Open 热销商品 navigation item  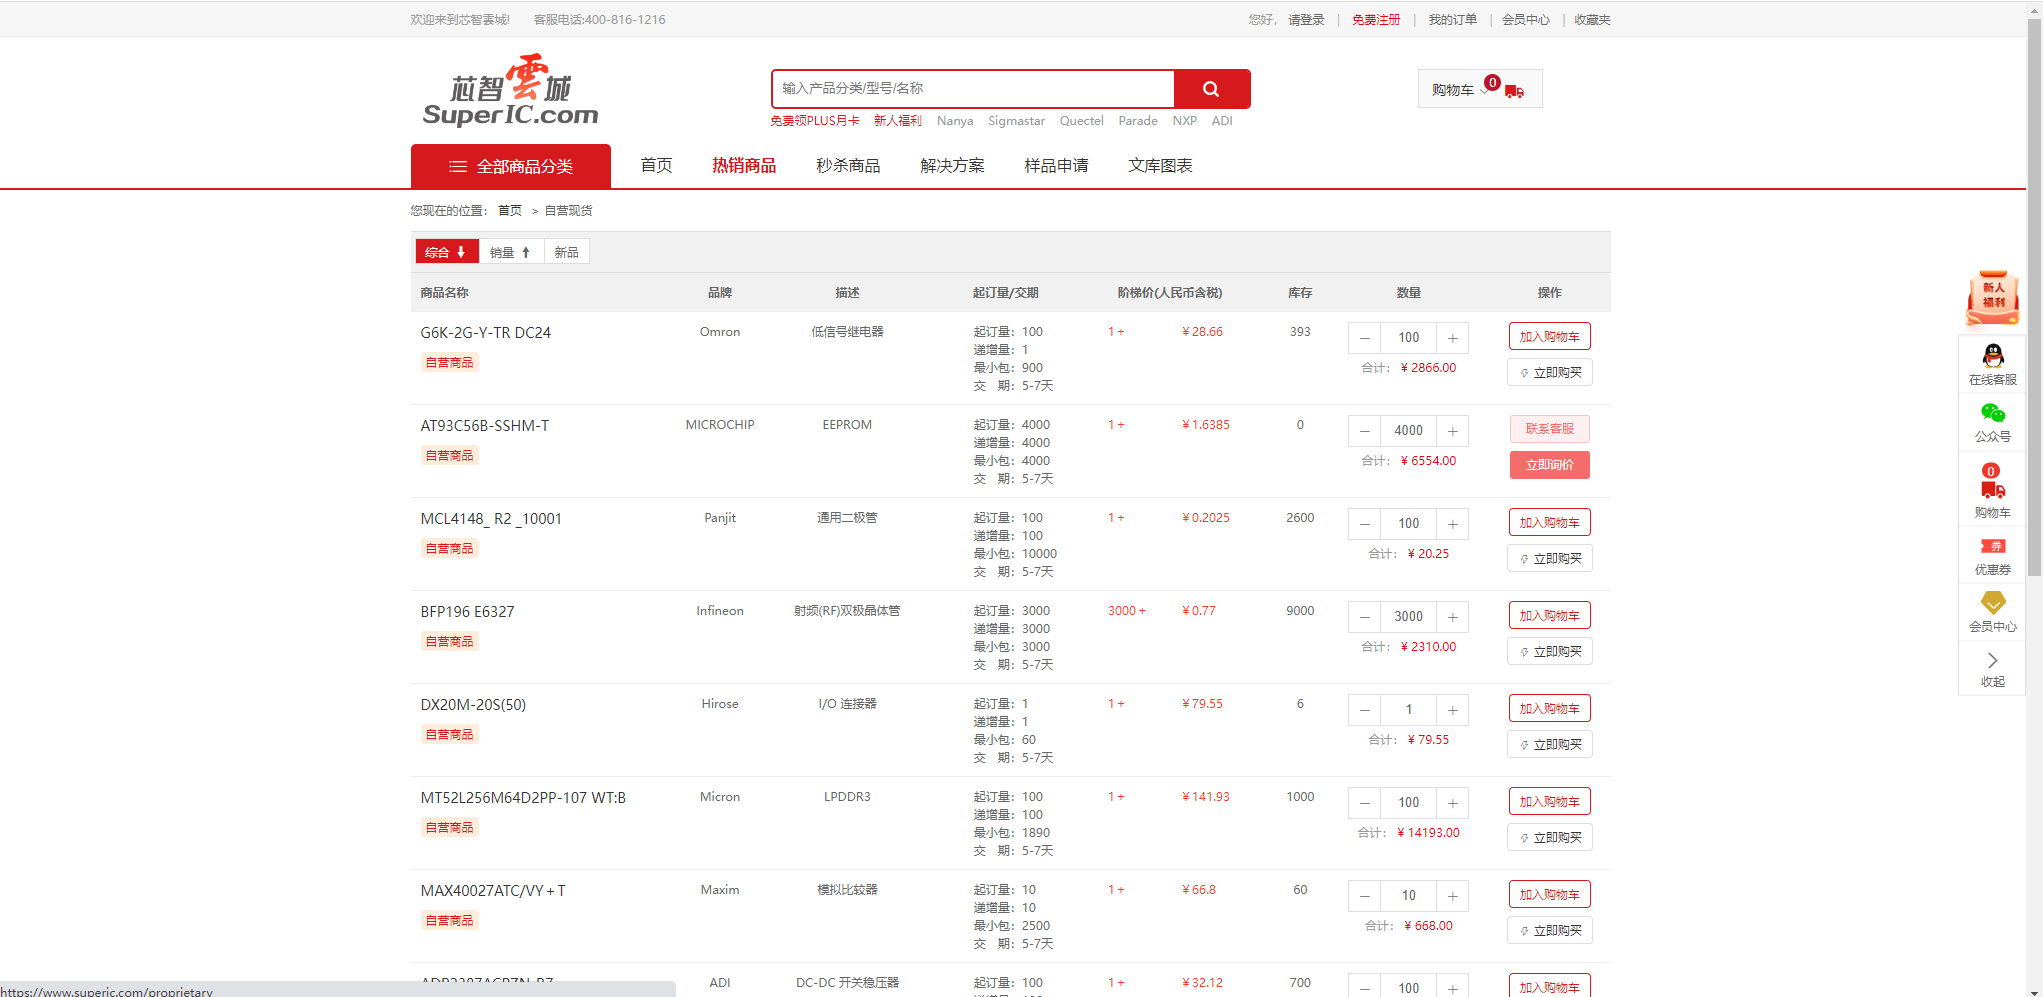744,166
